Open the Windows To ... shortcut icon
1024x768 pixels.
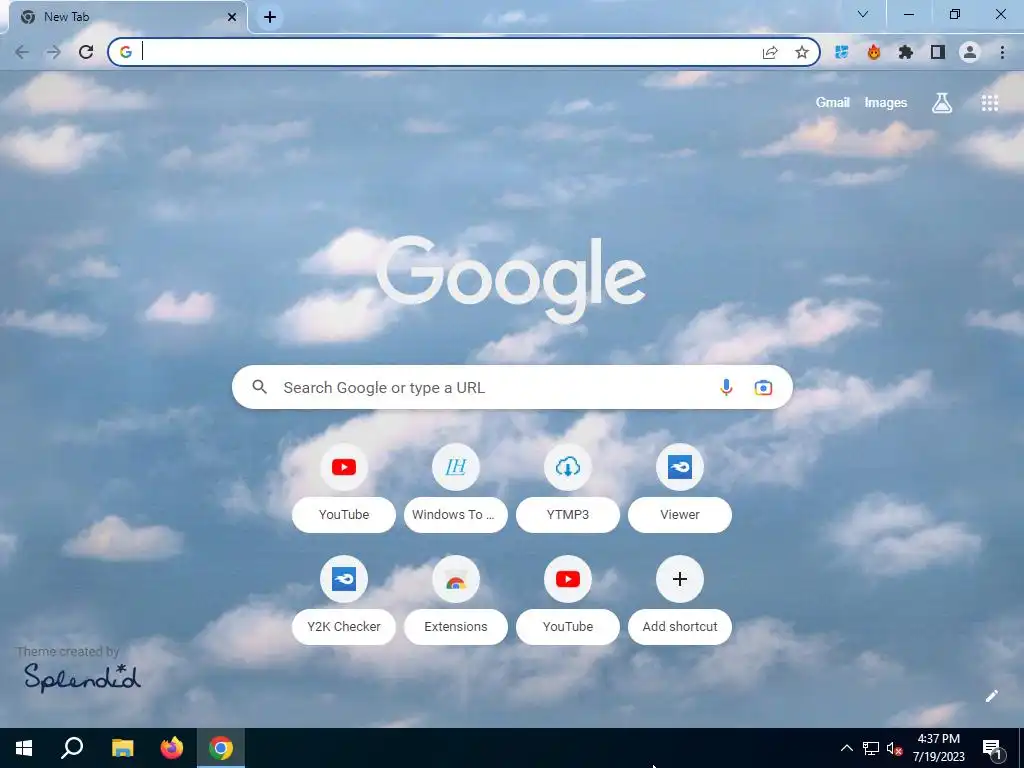[x=456, y=467]
